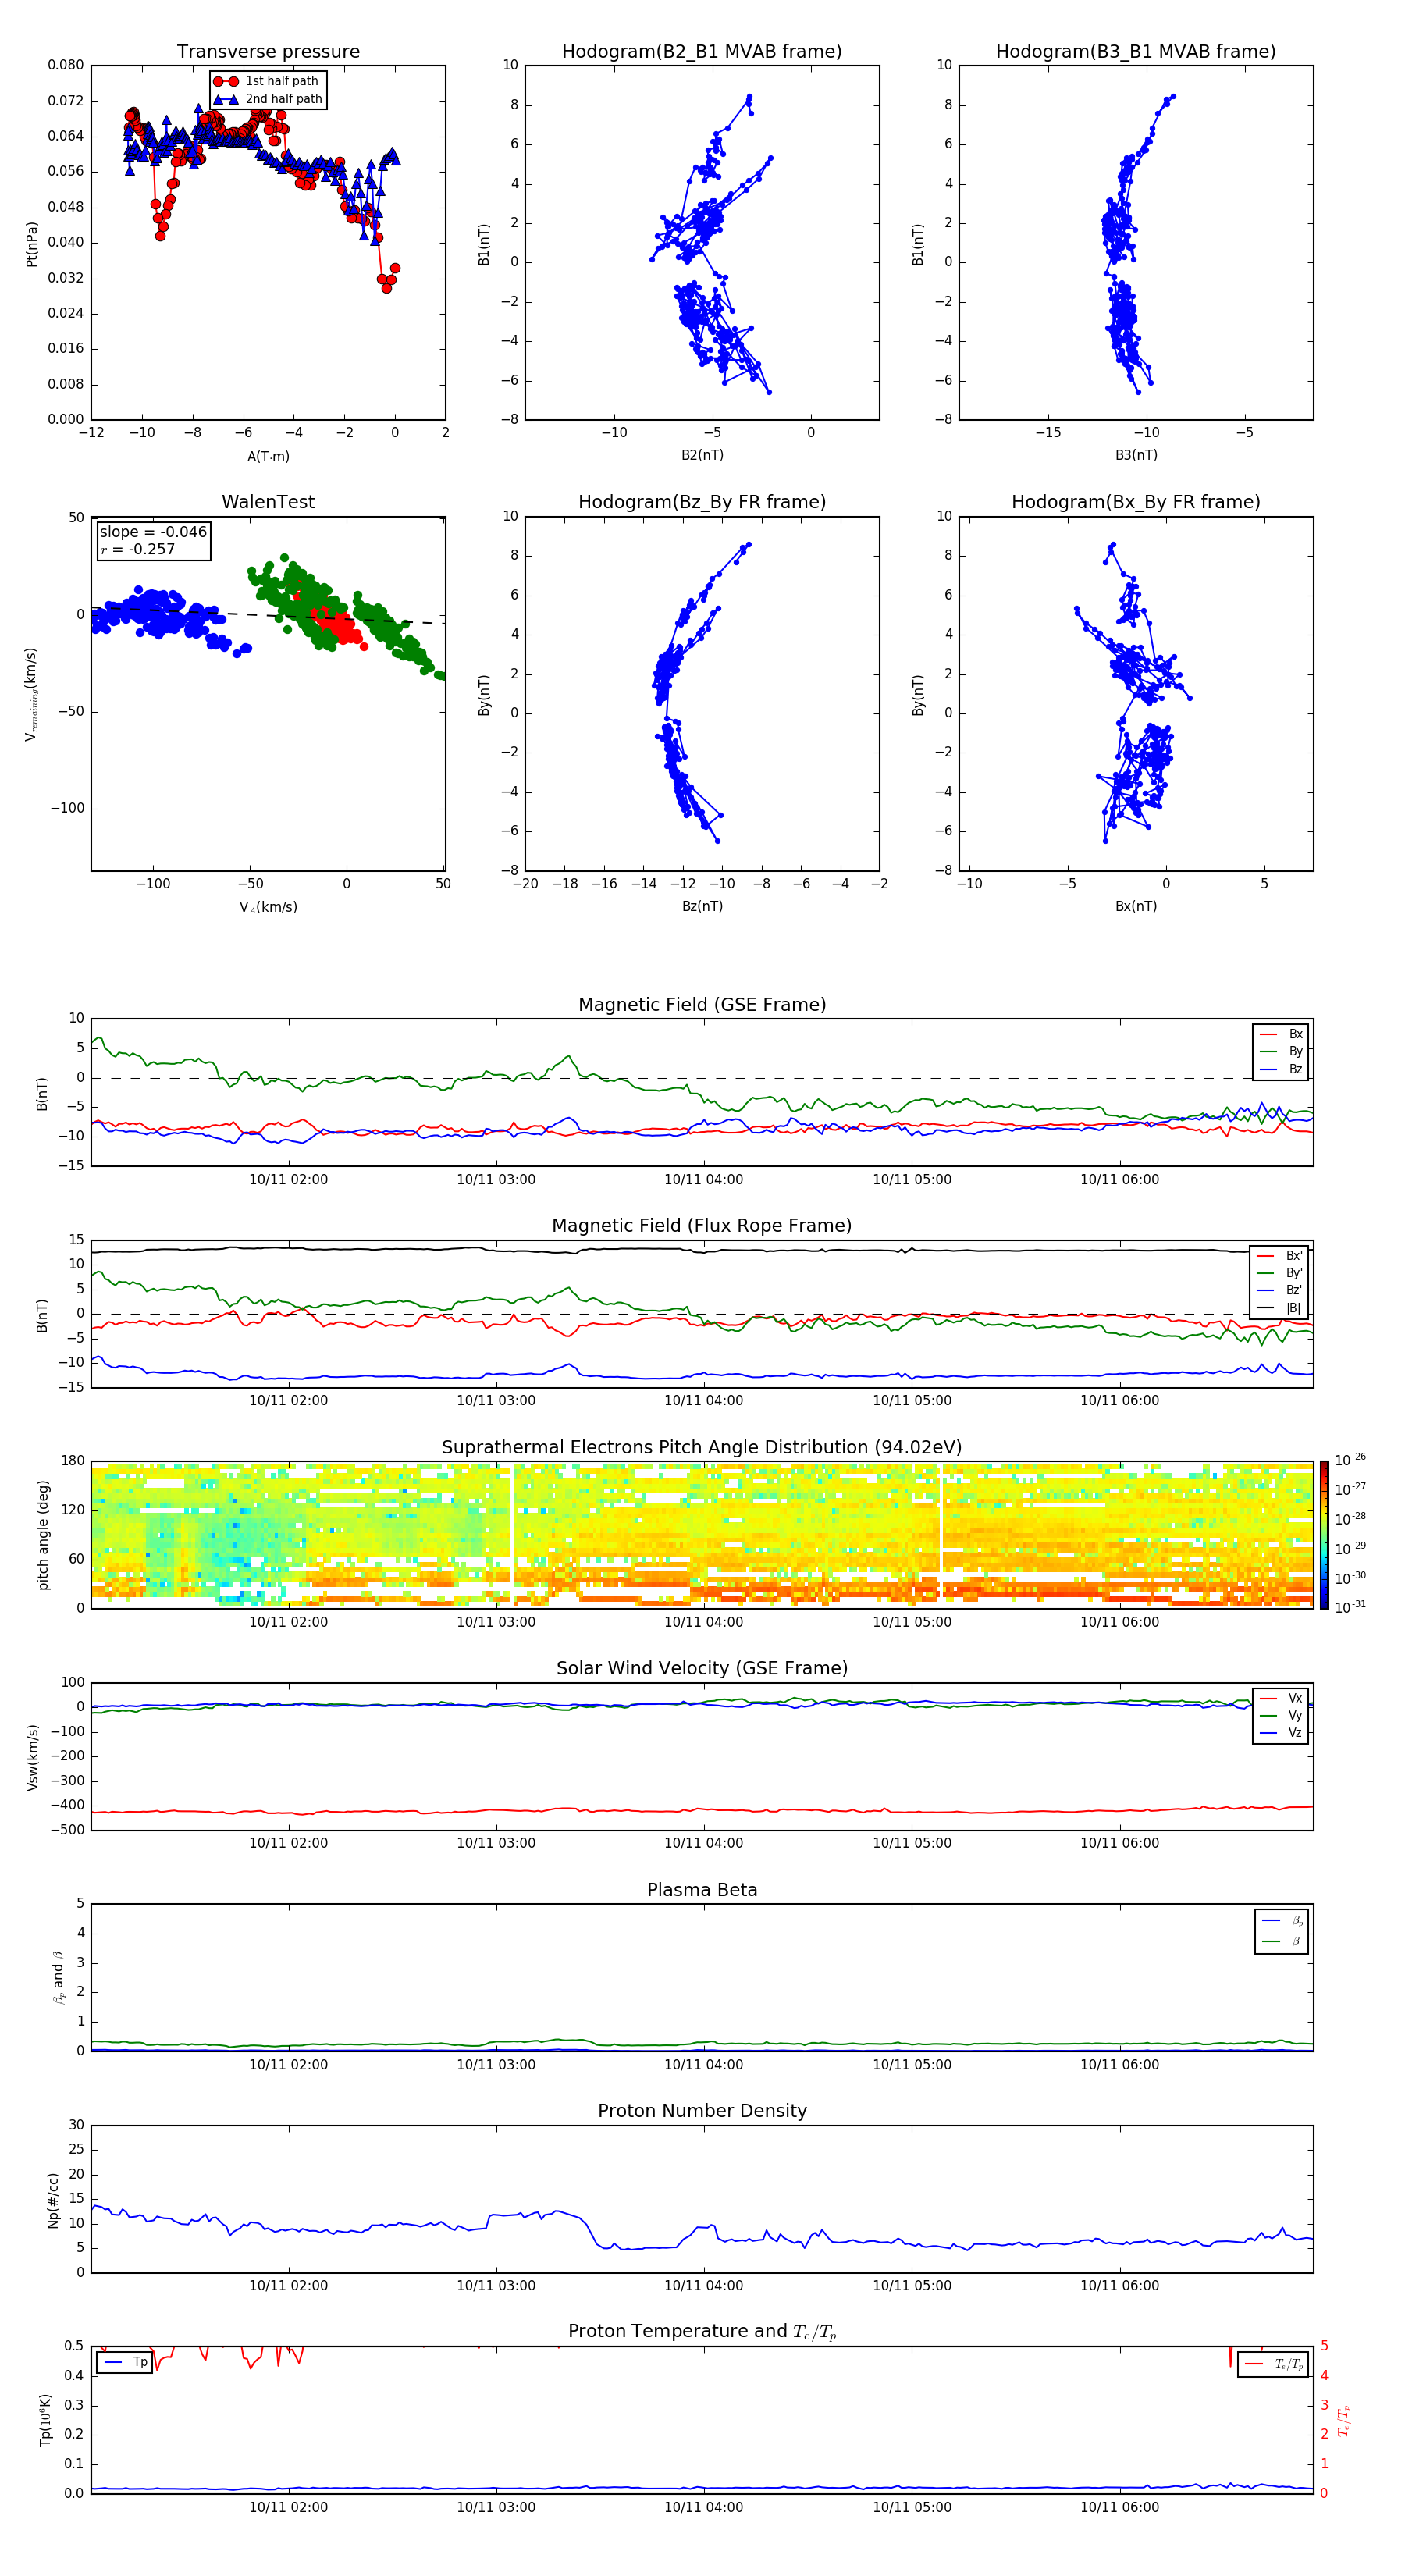Click the pitch angle distribution spectrogram
The image size is (1405, 2576).
(702, 1534)
